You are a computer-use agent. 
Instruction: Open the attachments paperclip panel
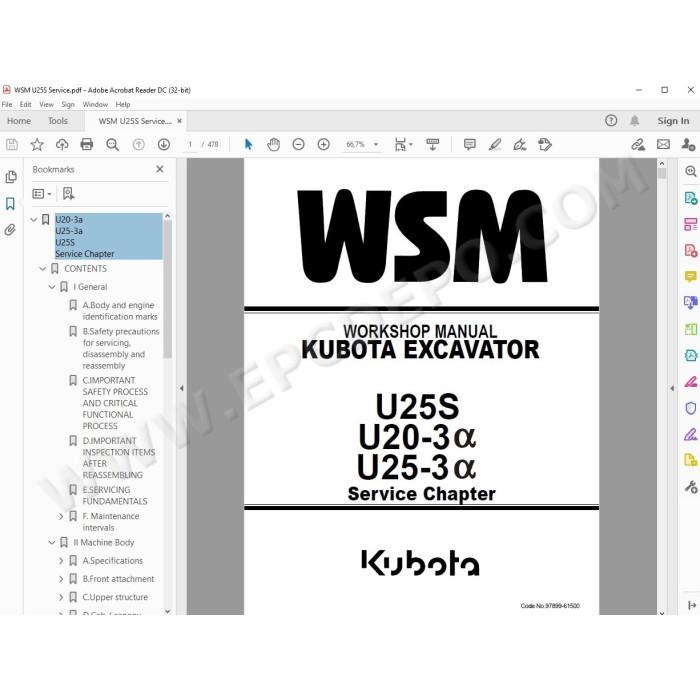click(x=10, y=230)
